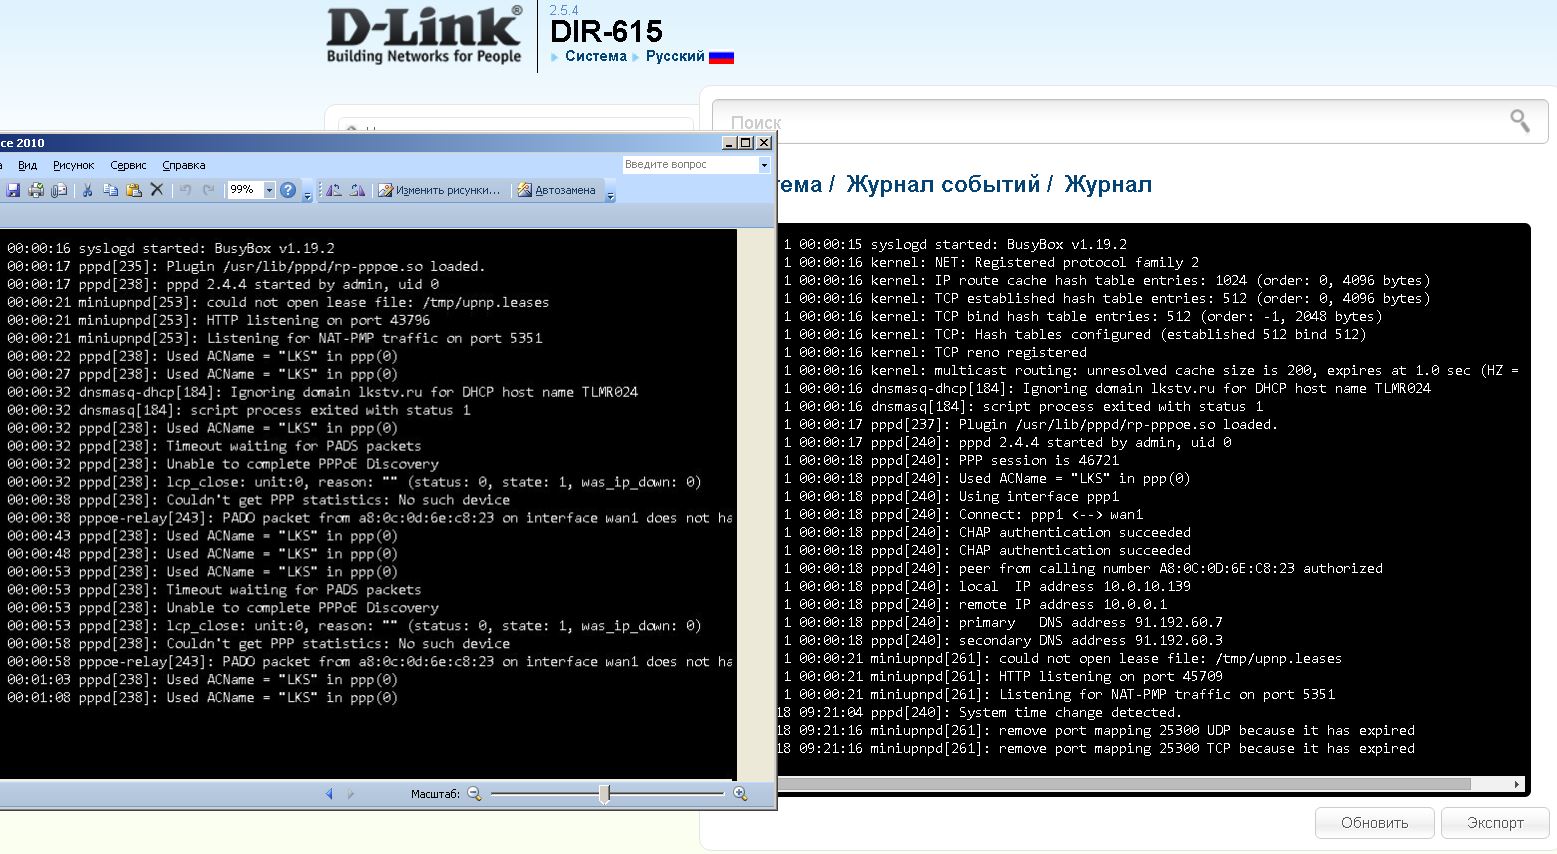The width and height of the screenshot is (1557, 854).
Task: Click the Экспорт button
Action: click(x=1495, y=823)
